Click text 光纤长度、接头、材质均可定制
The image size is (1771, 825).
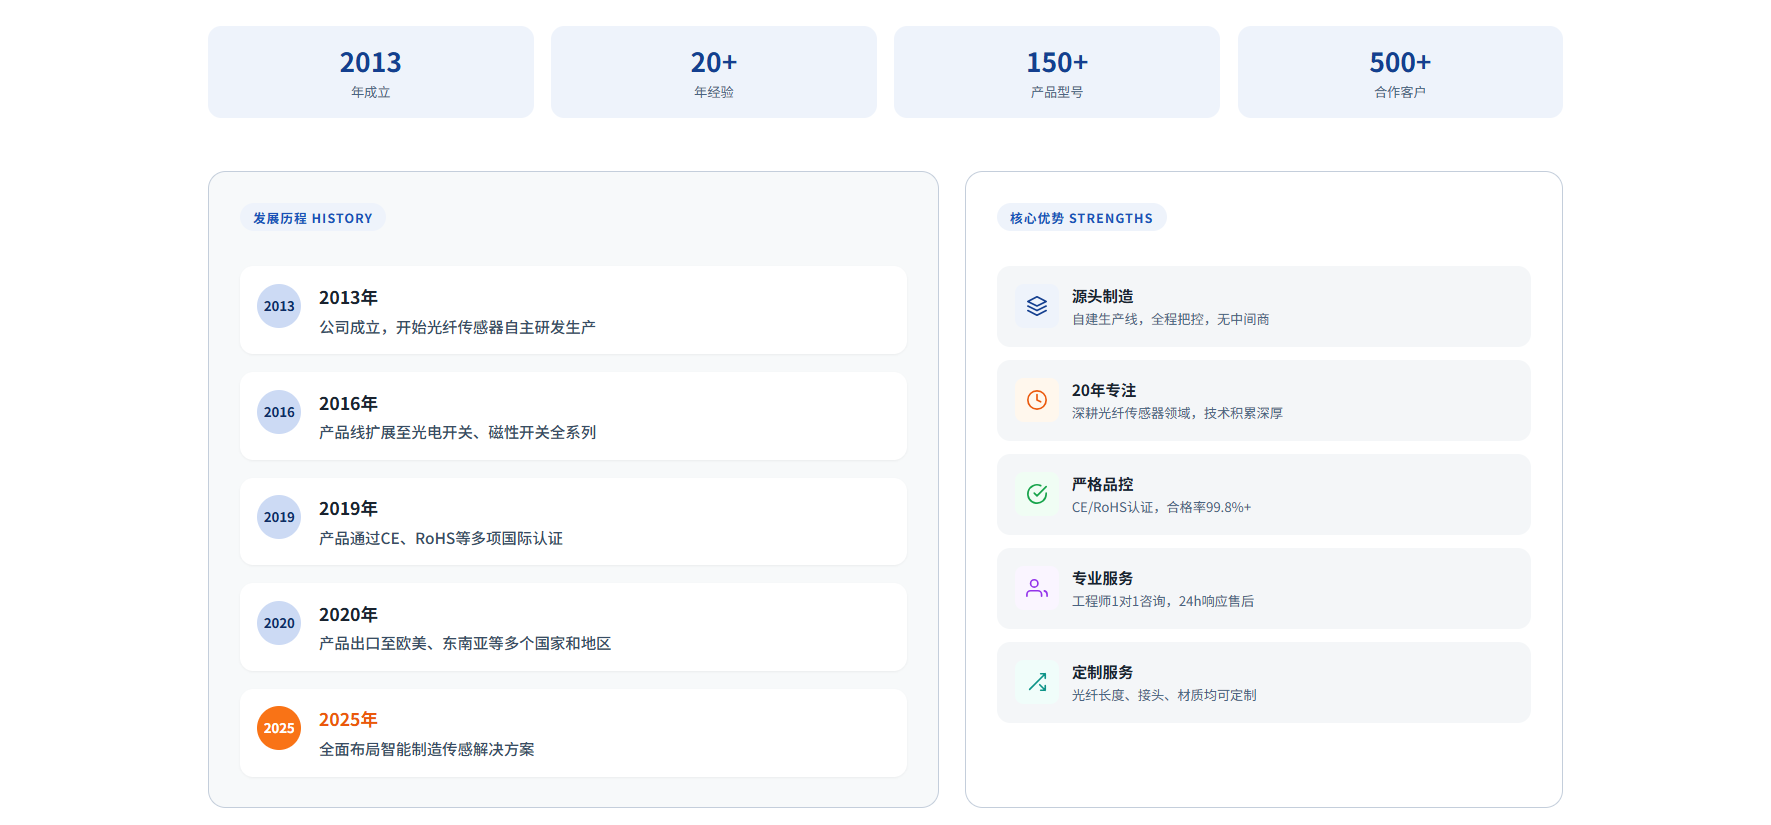[1164, 695]
